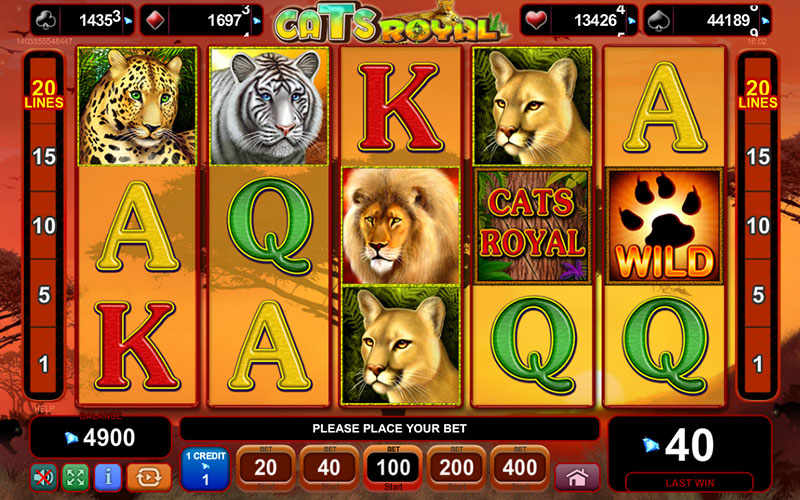Select the highlighted bet 100 button
The width and height of the screenshot is (800, 500).
[x=393, y=469]
